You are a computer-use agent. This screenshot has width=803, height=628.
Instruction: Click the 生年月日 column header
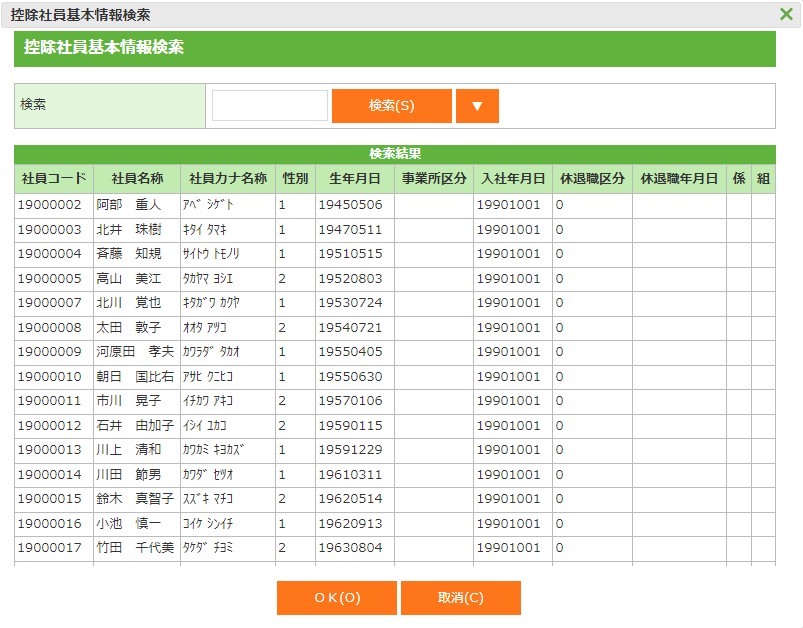click(355, 179)
